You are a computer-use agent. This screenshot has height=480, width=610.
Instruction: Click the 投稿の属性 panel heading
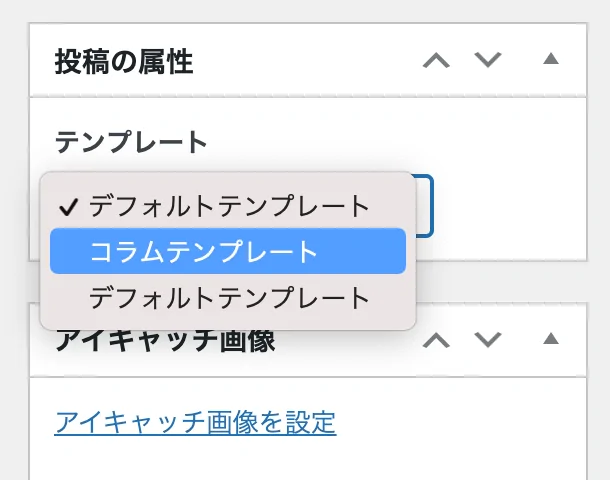(124, 61)
